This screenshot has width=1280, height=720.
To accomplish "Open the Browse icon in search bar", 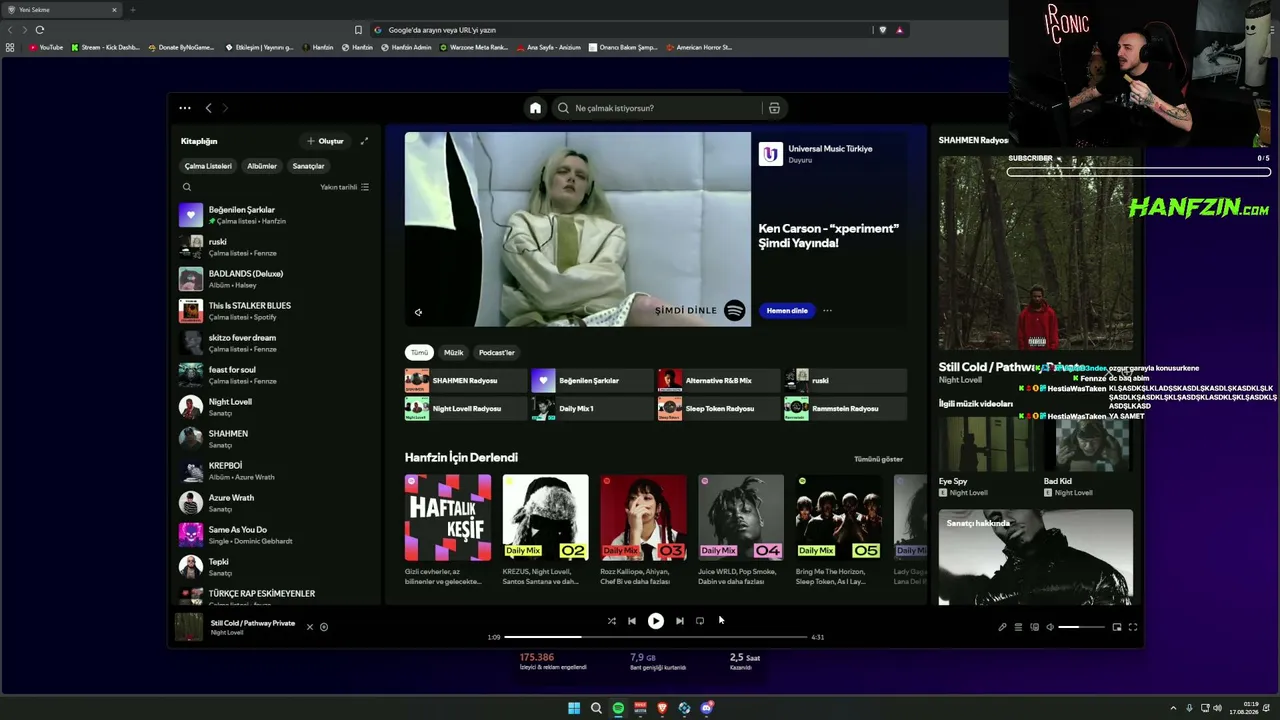I will coord(774,108).
